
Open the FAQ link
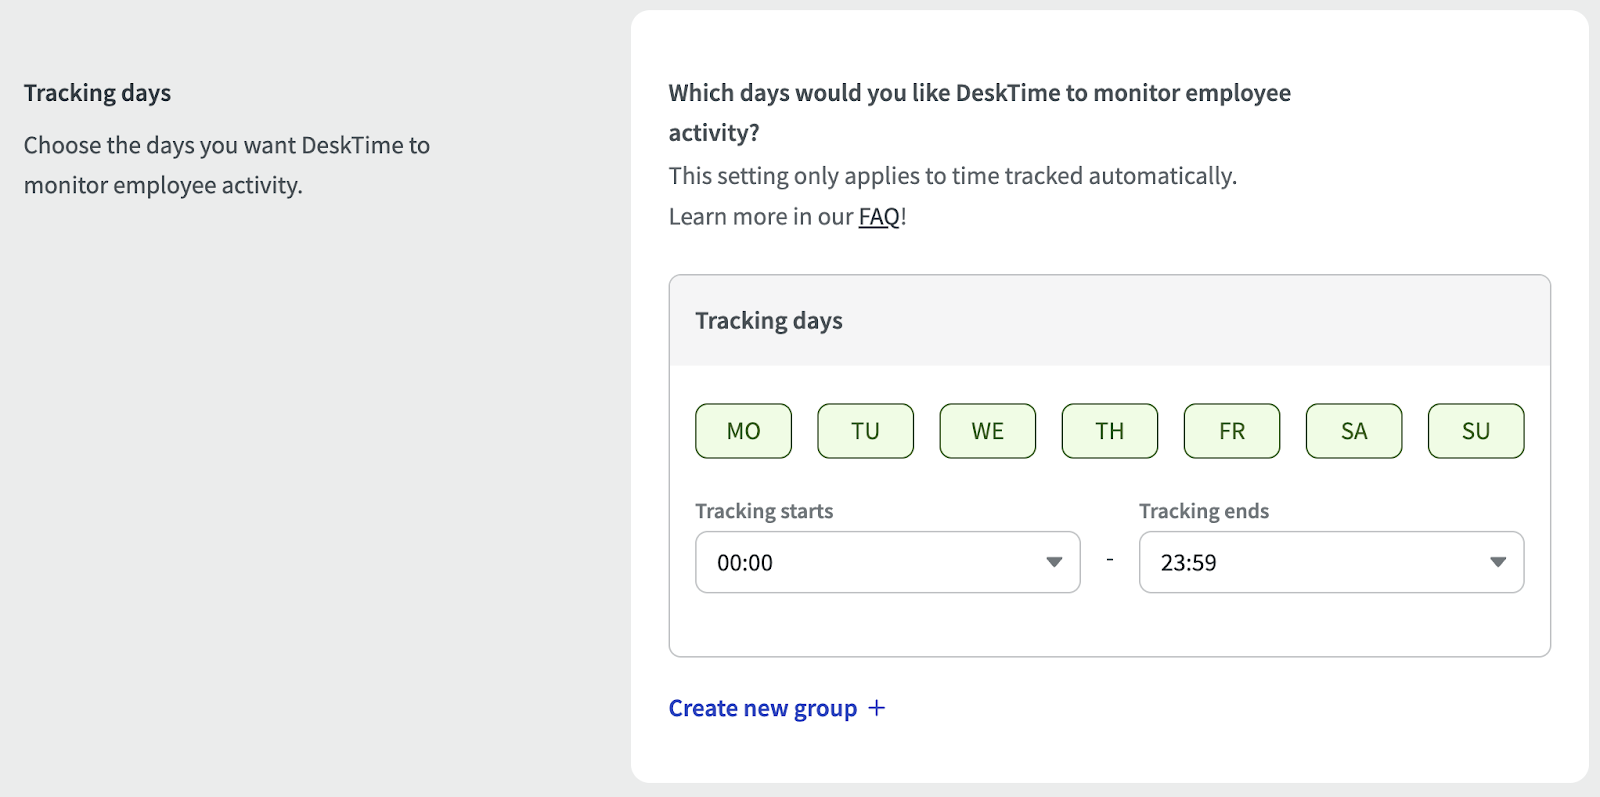(x=879, y=217)
